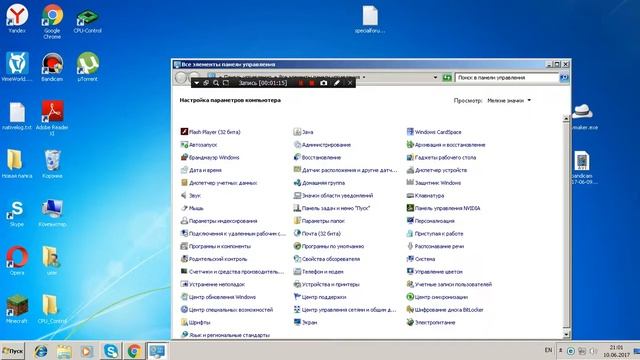Open Параметры папок item
This screenshot has height=360, width=640.
click(319, 221)
